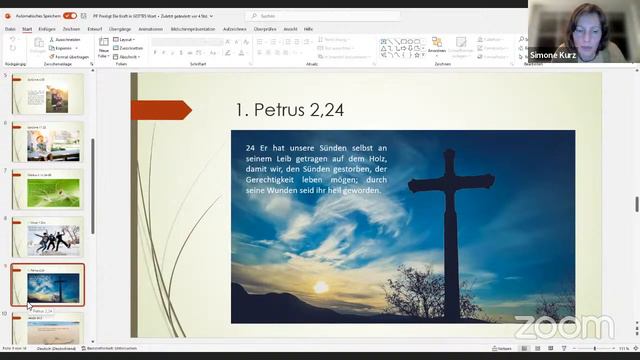Open the Hilfe ribbon tab

(x=308, y=29)
